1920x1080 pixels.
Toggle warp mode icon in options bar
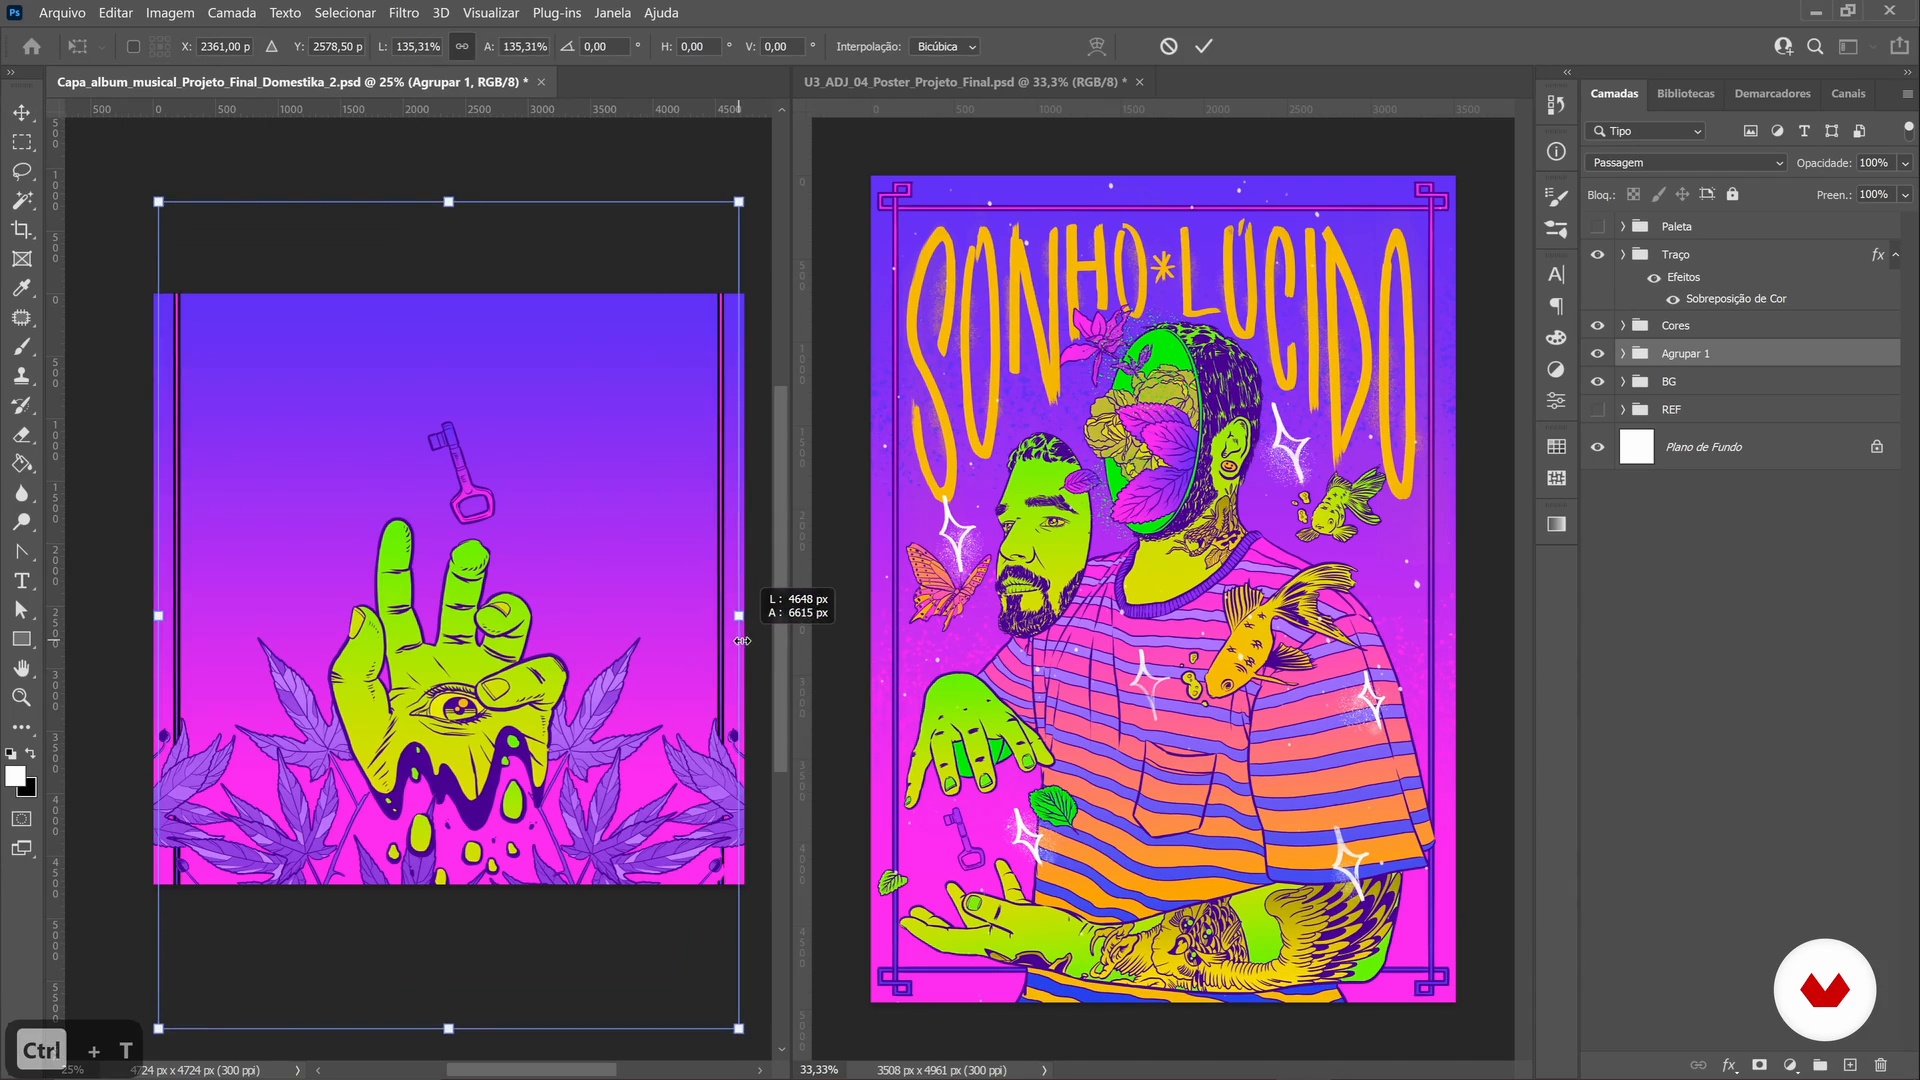[x=1097, y=46]
